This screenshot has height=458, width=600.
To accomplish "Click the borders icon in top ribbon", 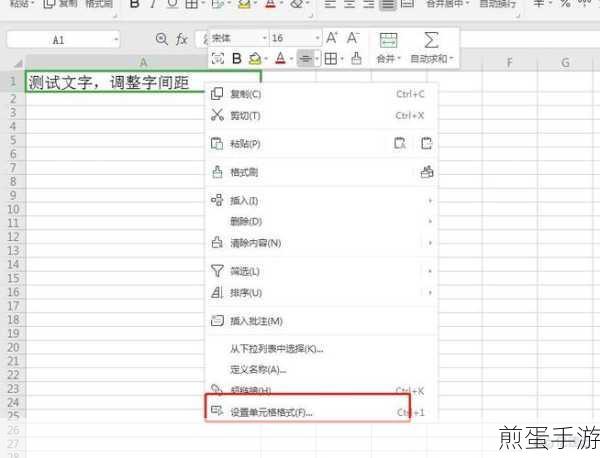I will 191,4.
